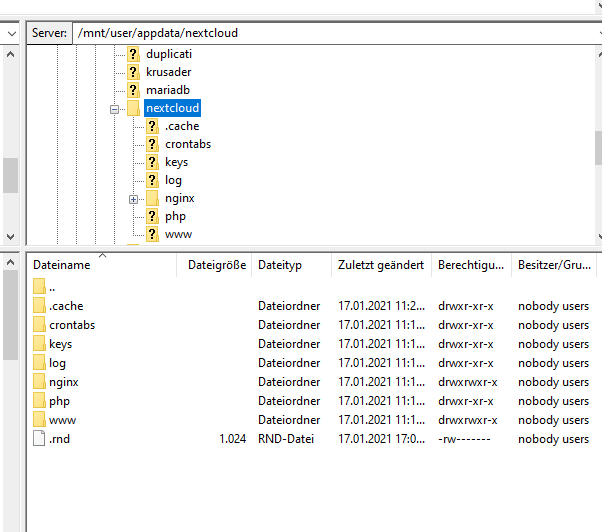
Task: Click the php unknown-folder icon in tree
Action: tap(152, 216)
